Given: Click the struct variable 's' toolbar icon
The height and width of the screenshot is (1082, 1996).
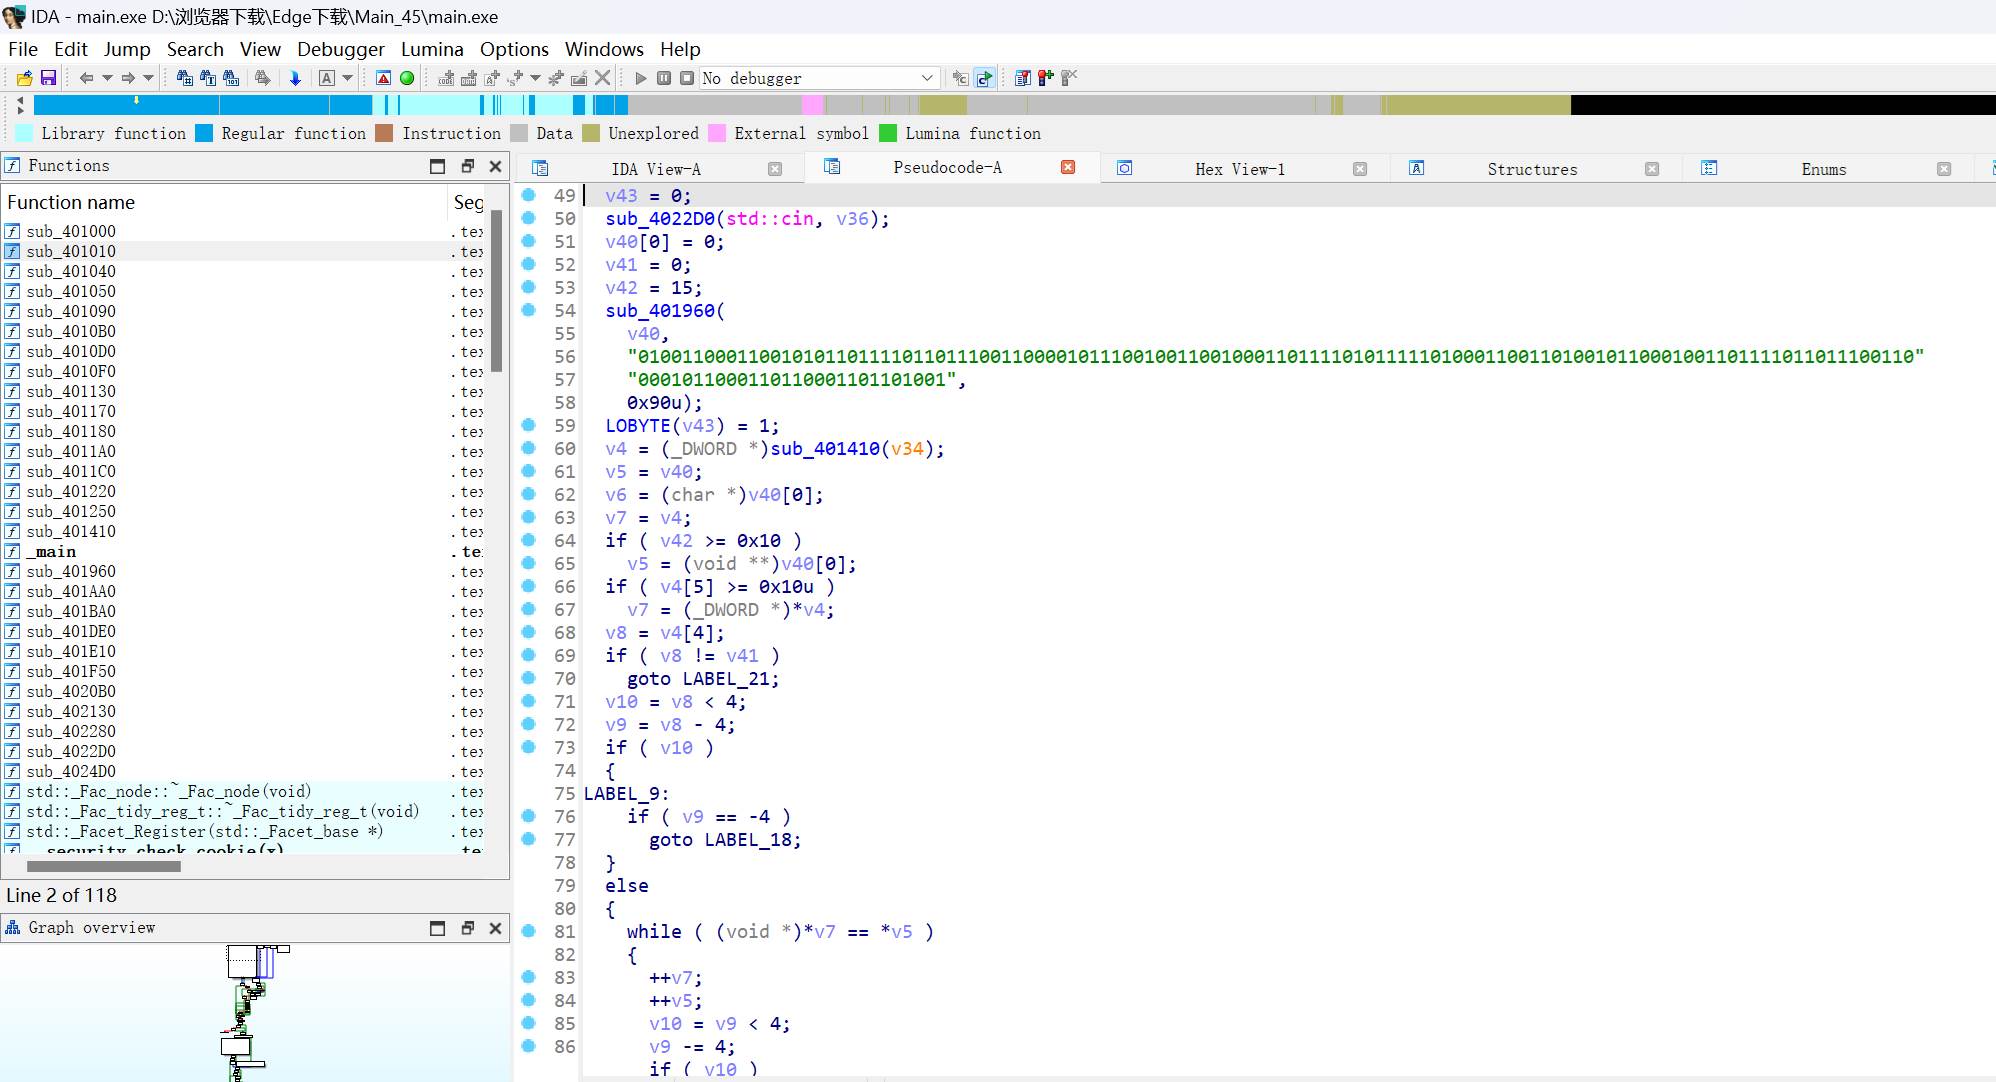Looking at the screenshot, I should (516, 78).
